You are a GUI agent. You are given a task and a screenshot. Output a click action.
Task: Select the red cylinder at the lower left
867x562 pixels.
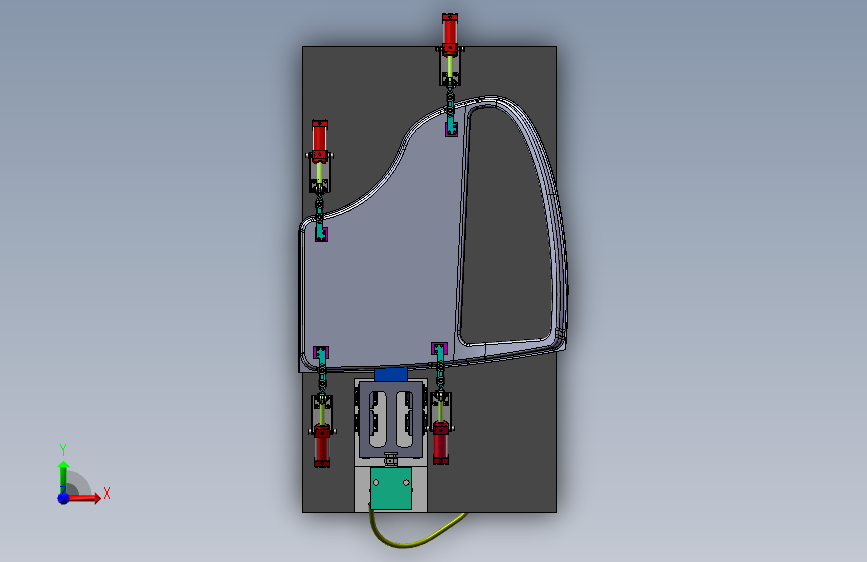[x=321, y=446]
